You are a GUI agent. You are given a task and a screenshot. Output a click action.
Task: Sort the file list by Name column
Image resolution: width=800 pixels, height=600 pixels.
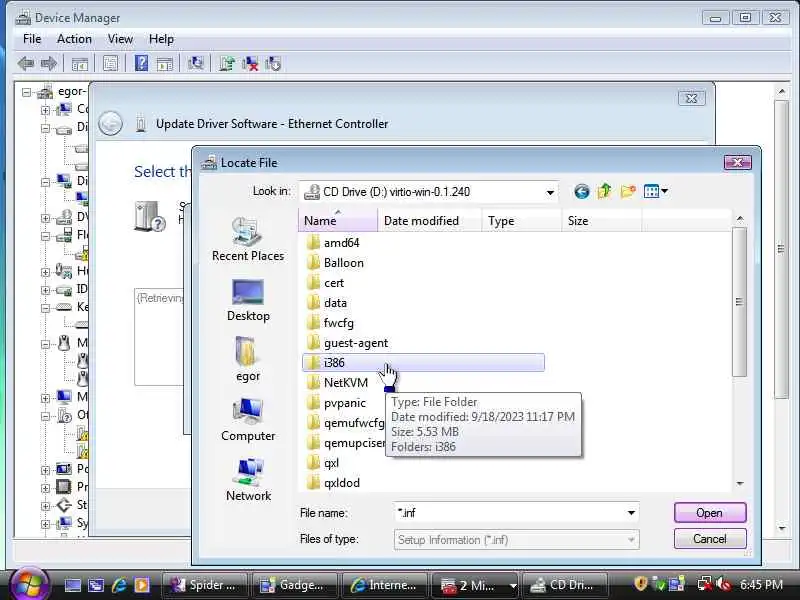click(x=338, y=220)
